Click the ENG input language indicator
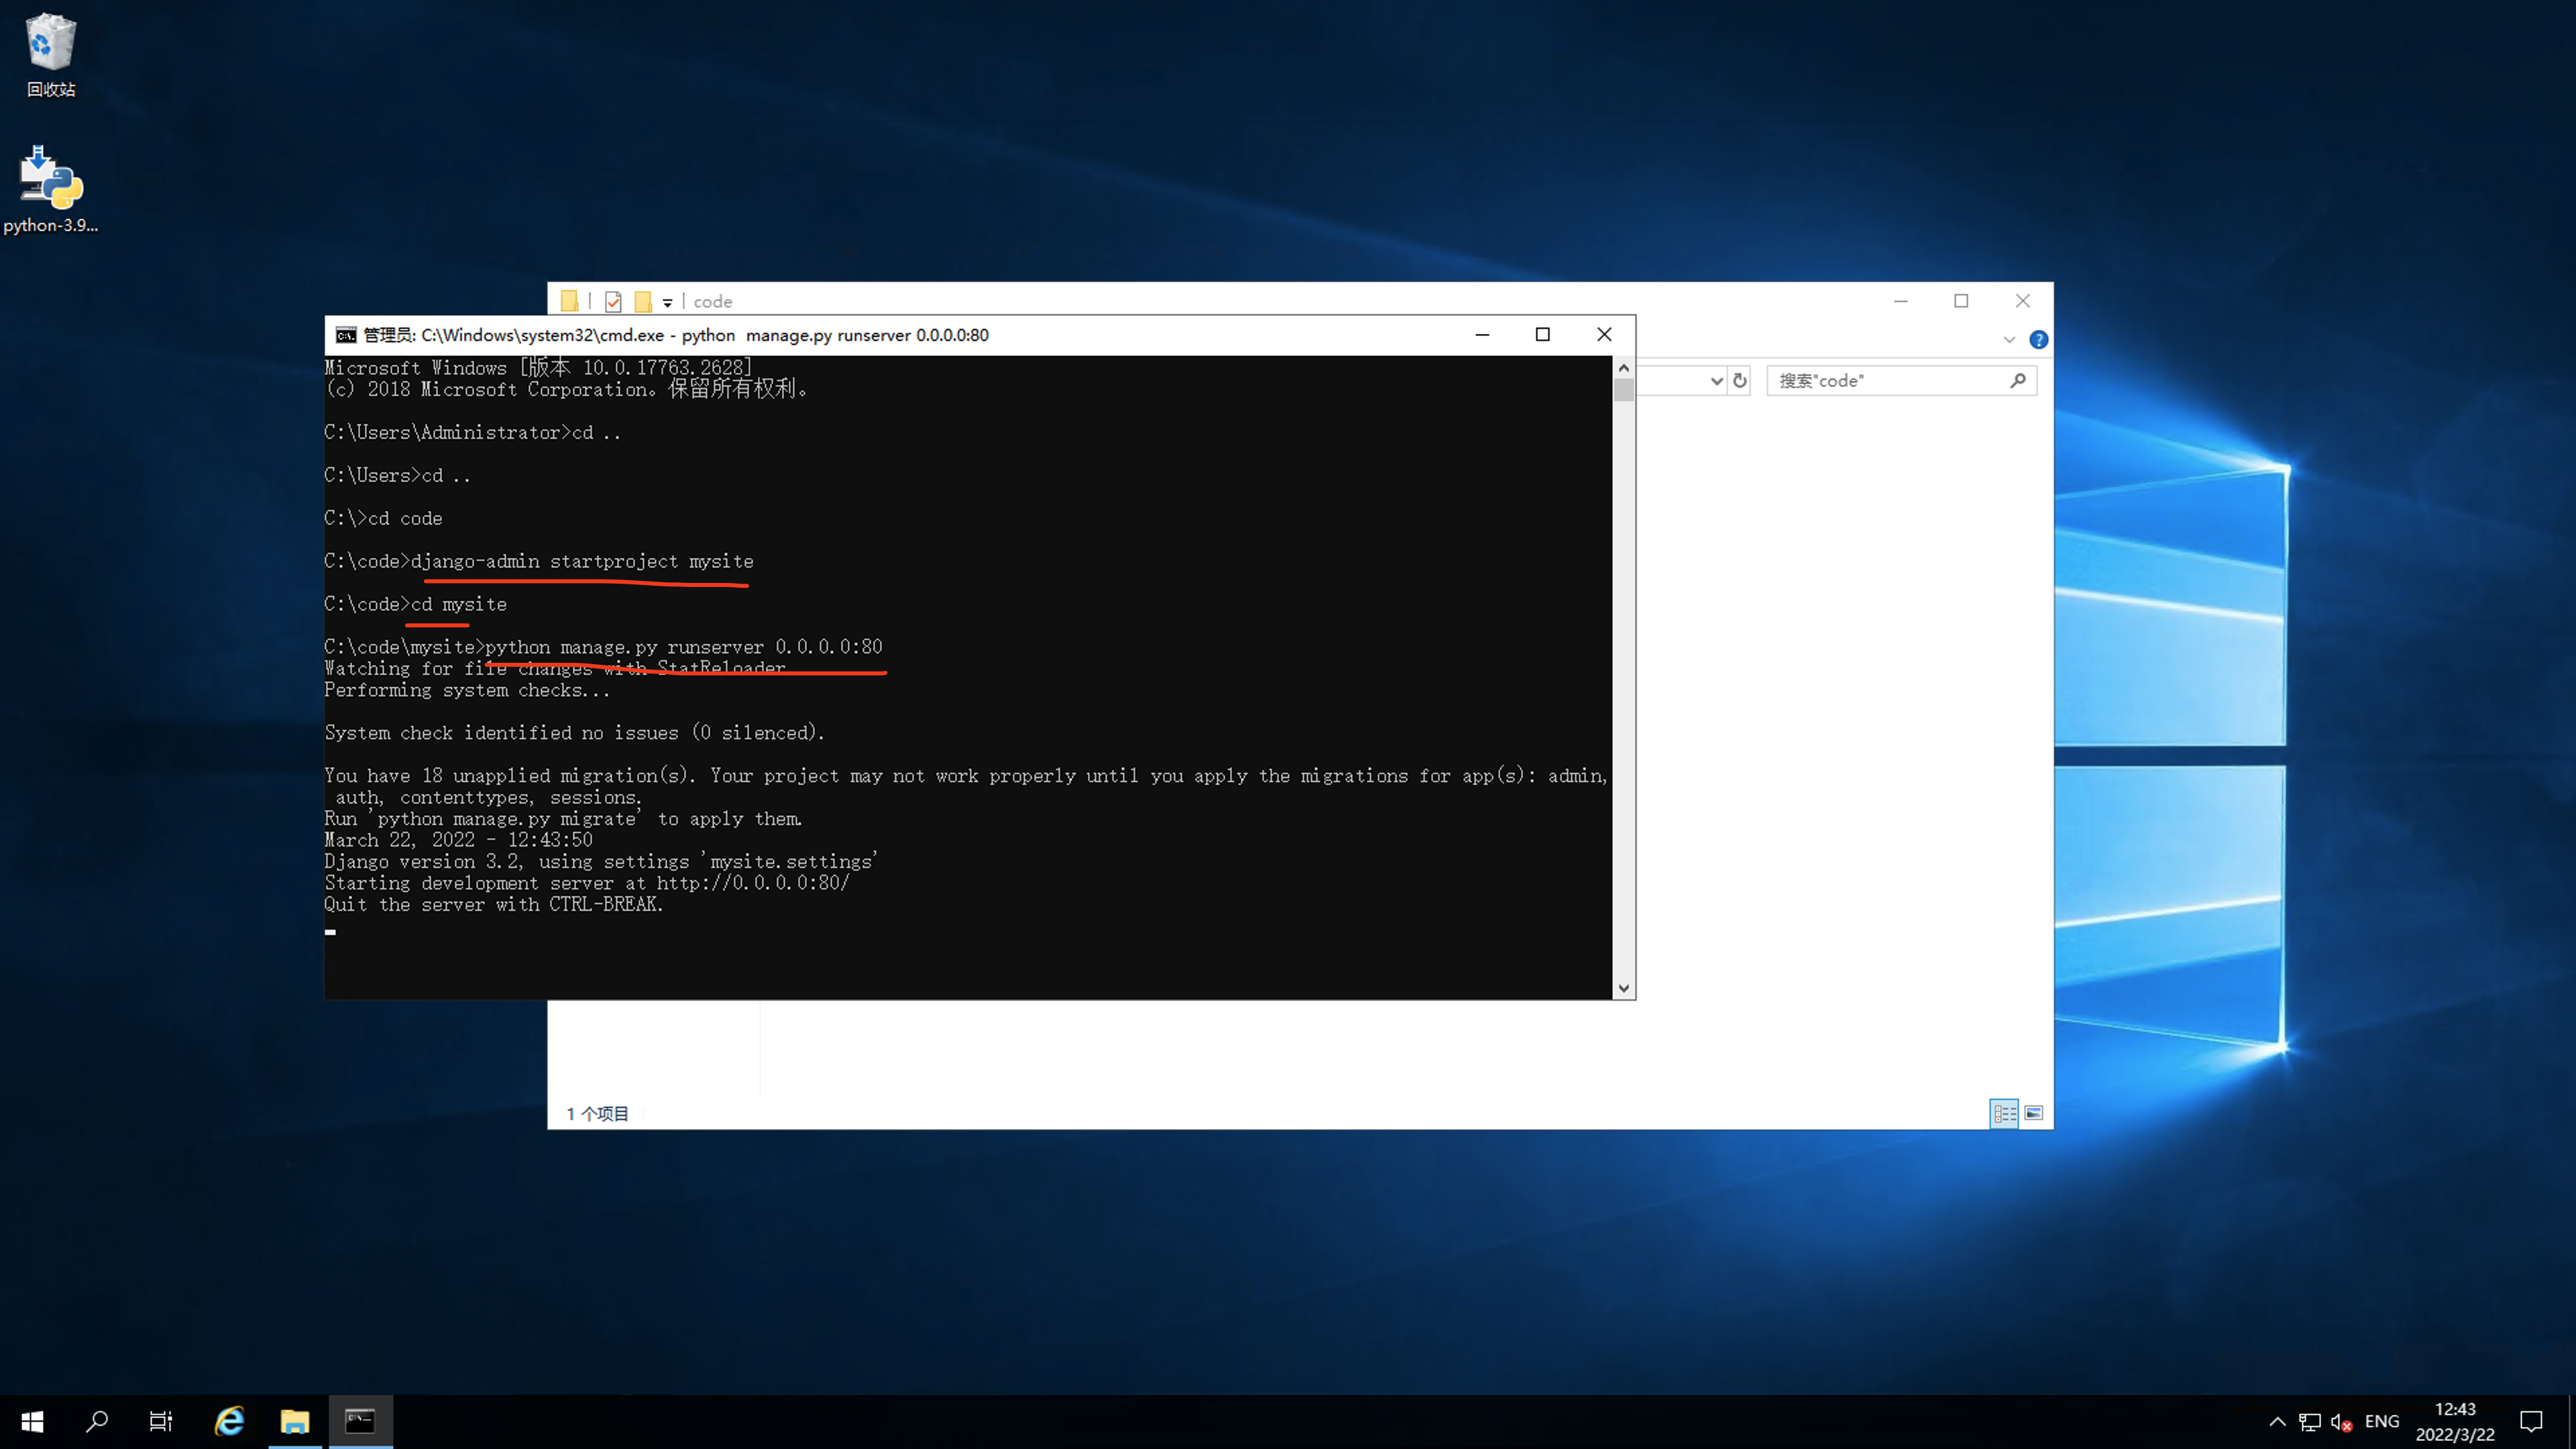This screenshot has height=1449, width=2576. [2382, 1422]
